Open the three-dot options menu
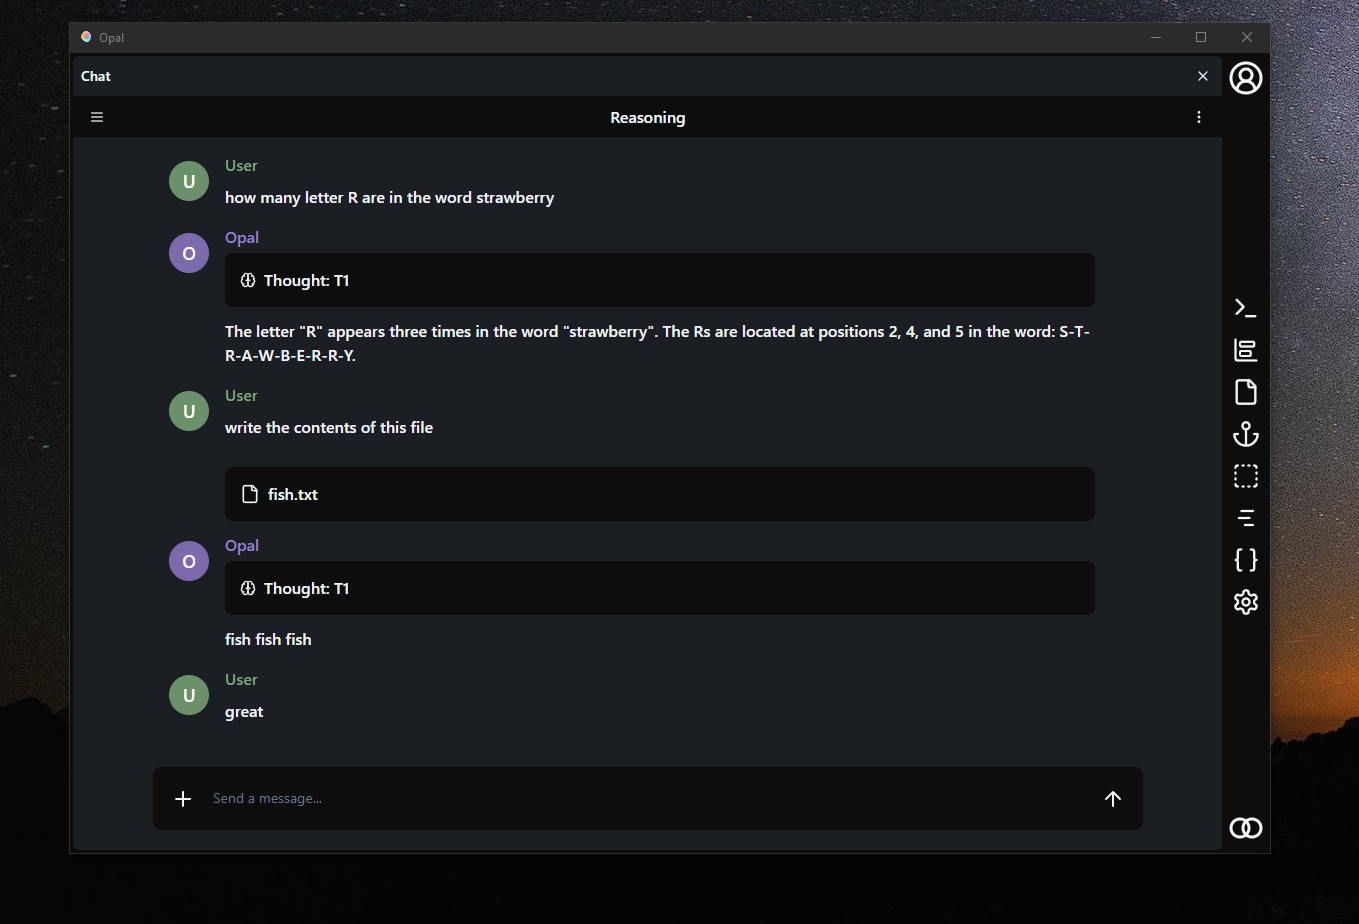This screenshot has height=924, width=1359. tap(1199, 118)
